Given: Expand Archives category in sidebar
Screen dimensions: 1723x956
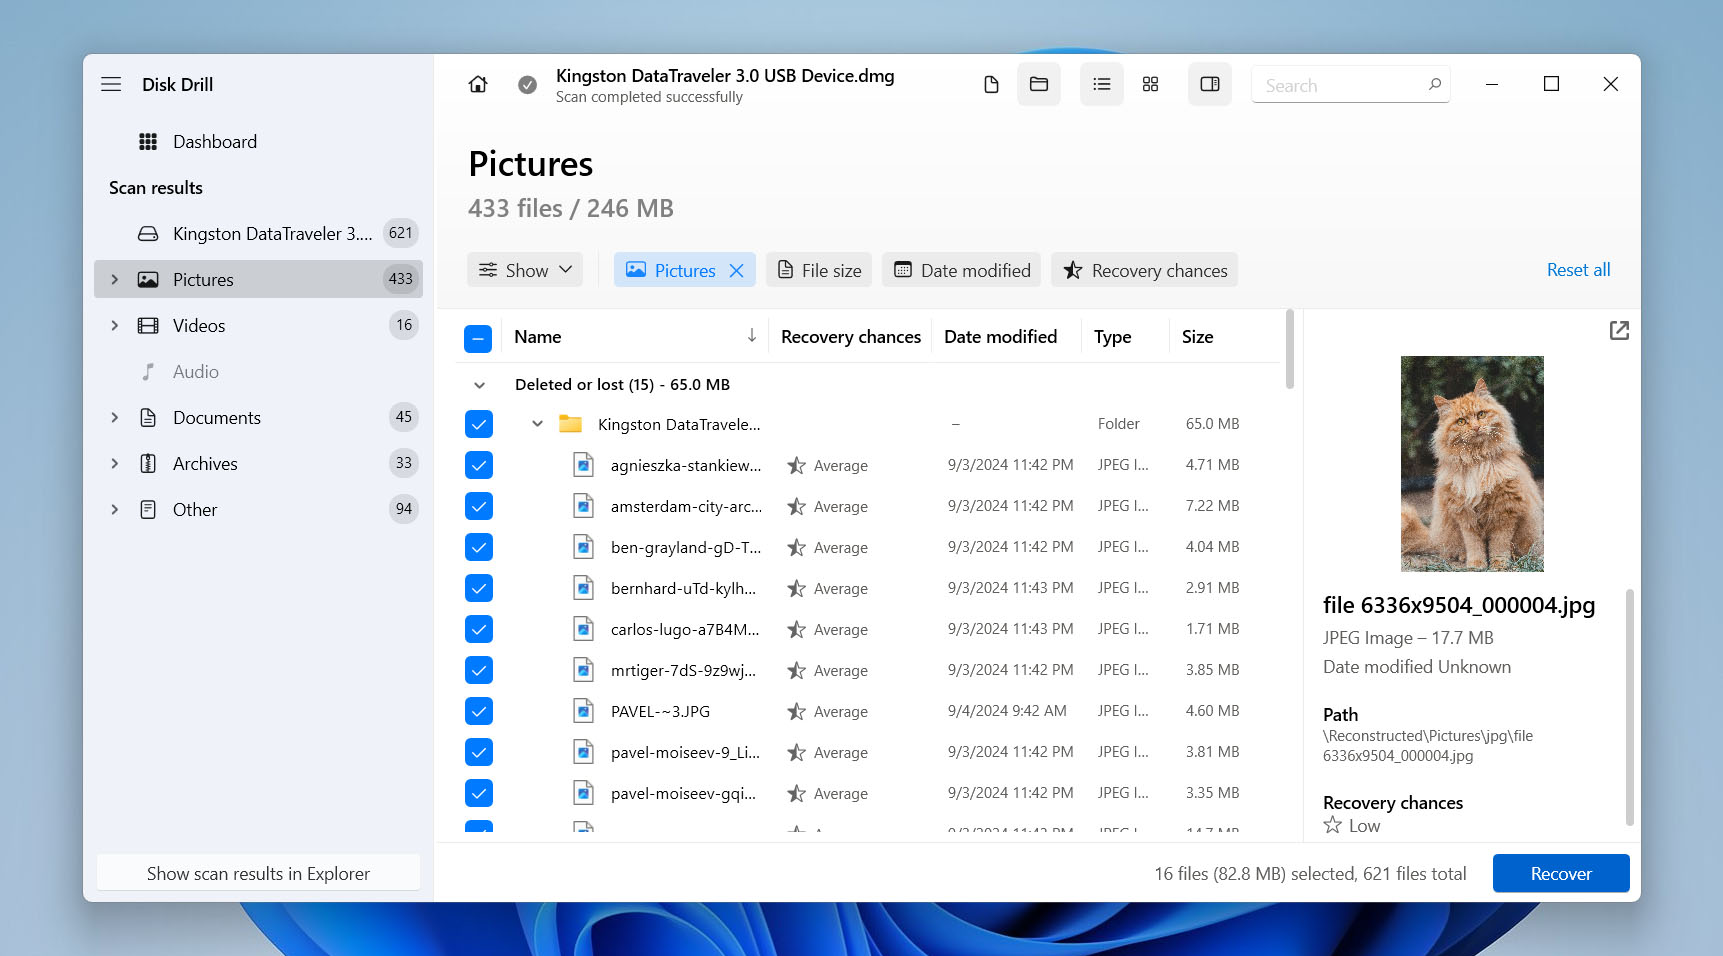Looking at the screenshot, I should (x=114, y=464).
